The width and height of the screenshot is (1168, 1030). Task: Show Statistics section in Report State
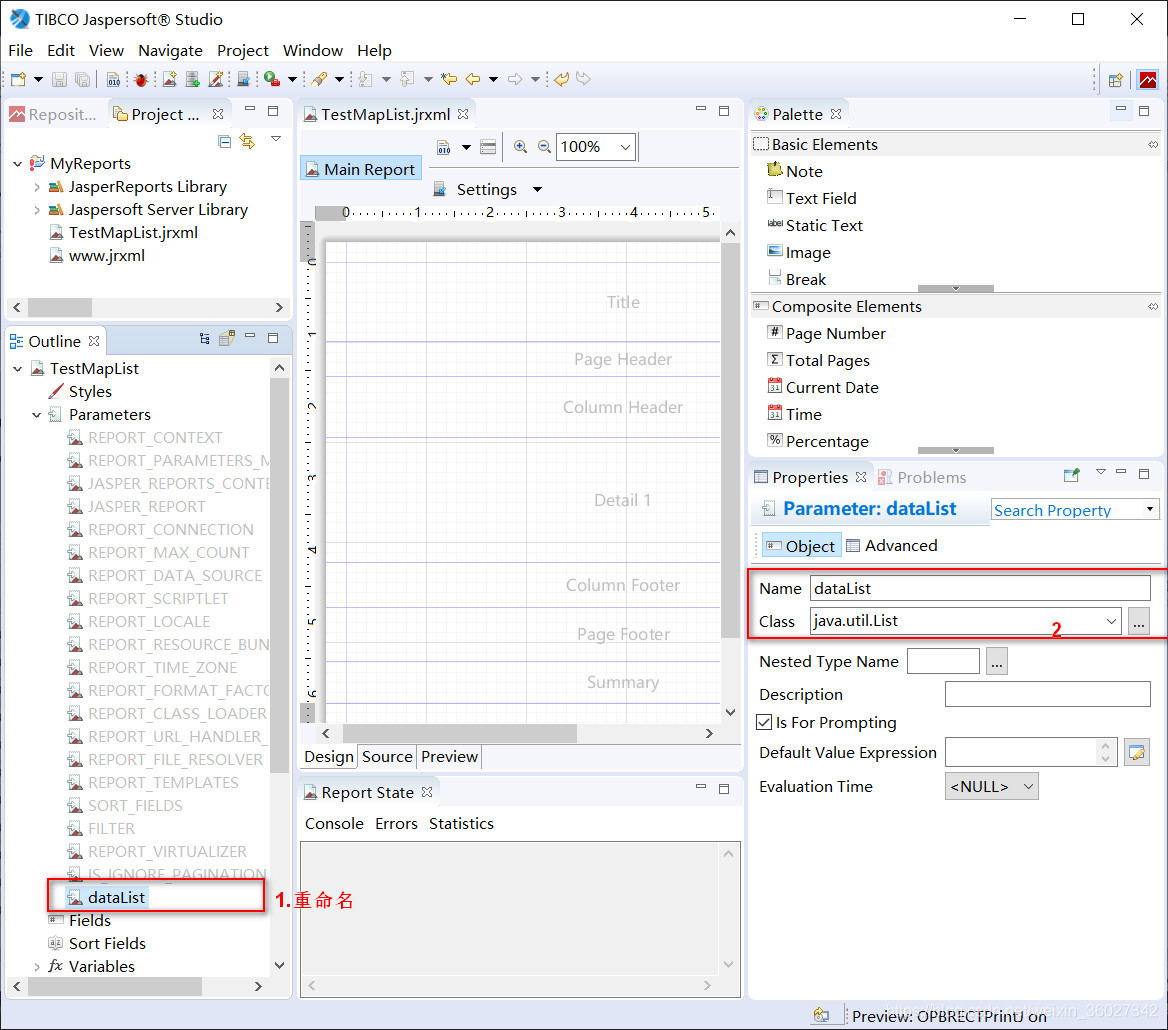(x=461, y=824)
